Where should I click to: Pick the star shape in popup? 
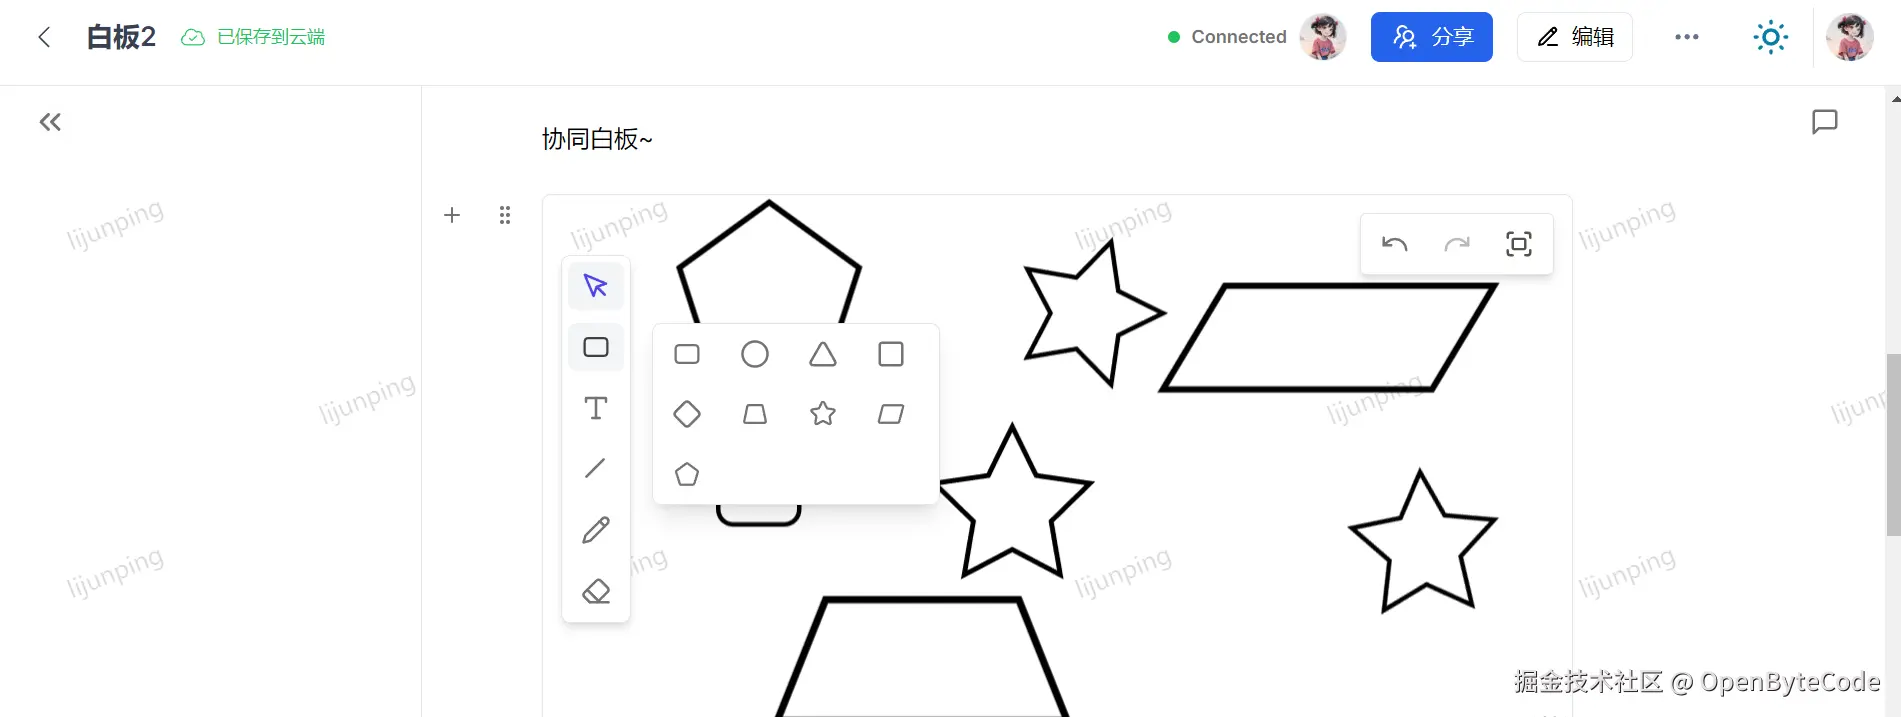[823, 413]
